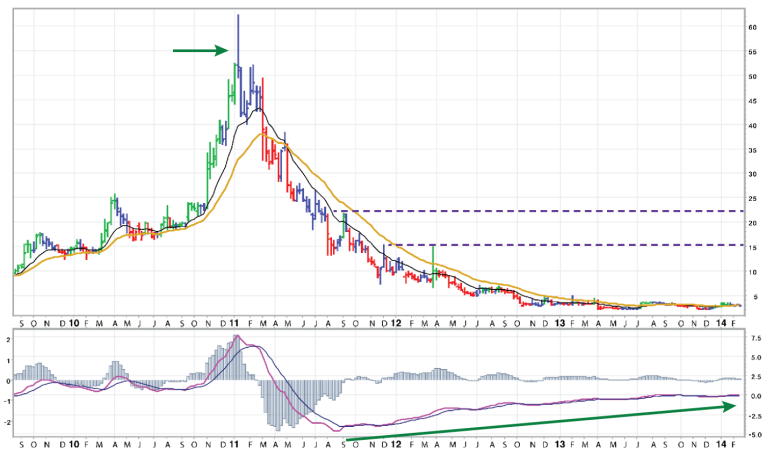Click the deepest negative histogram bars in 2011
773x456 pixels.
(277, 405)
